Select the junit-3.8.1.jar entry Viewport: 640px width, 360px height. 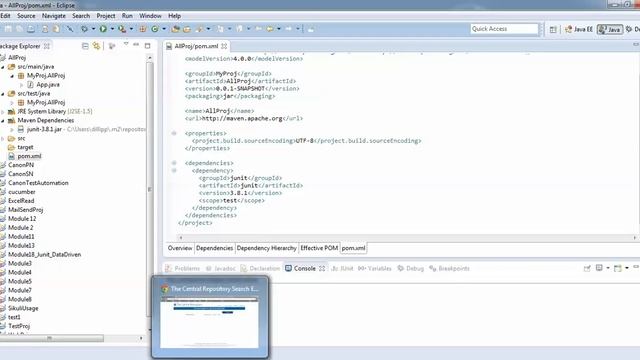click(x=44, y=129)
